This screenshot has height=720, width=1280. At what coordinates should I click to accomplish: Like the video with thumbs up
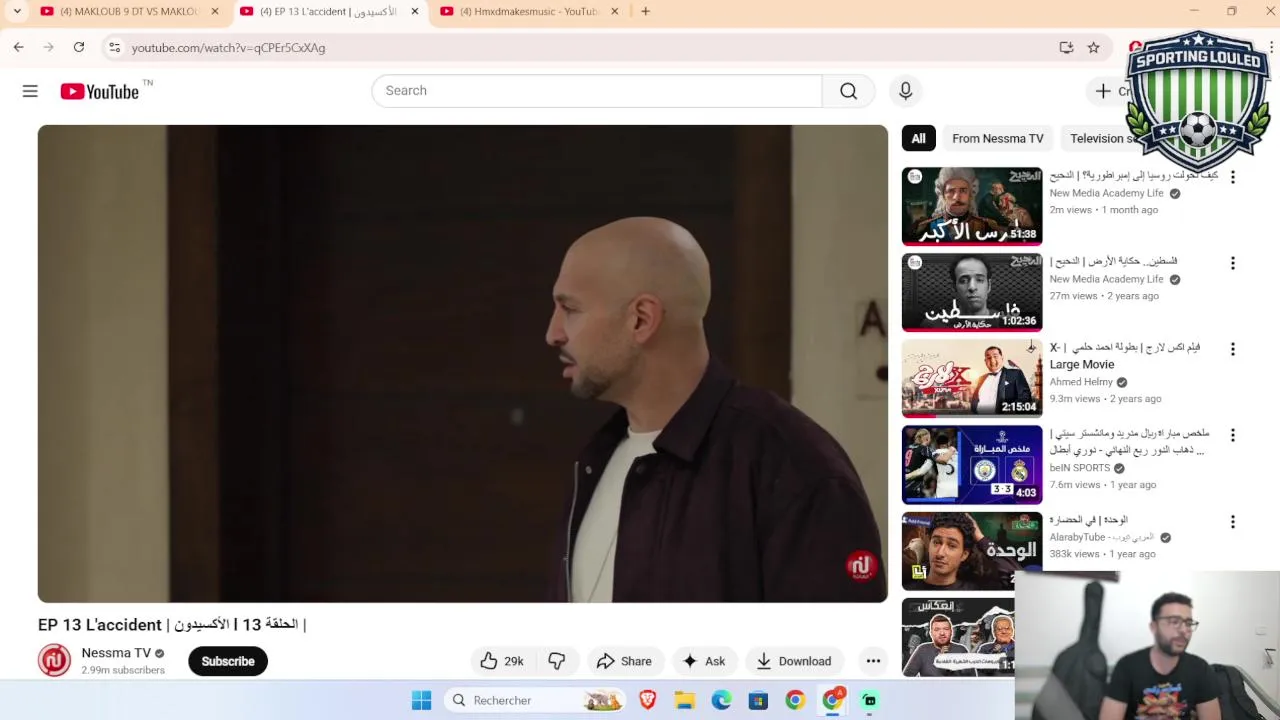(501, 661)
